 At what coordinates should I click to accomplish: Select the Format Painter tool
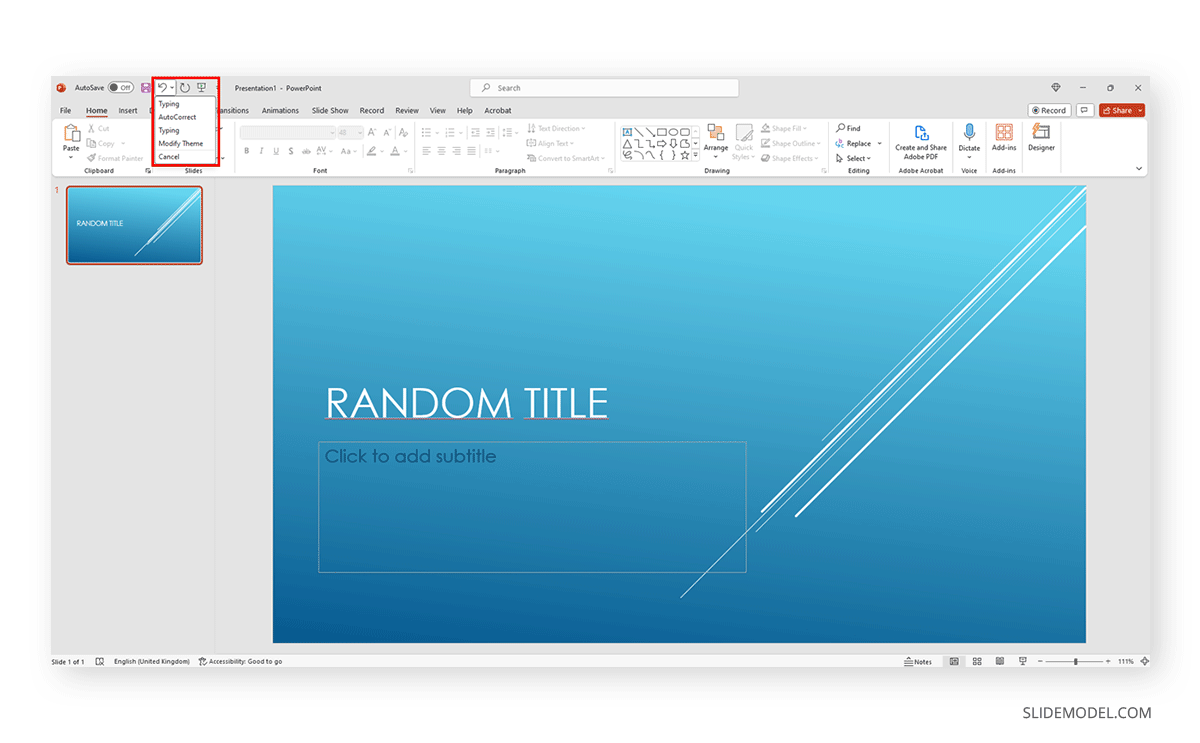pyautogui.click(x=115, y=157)
